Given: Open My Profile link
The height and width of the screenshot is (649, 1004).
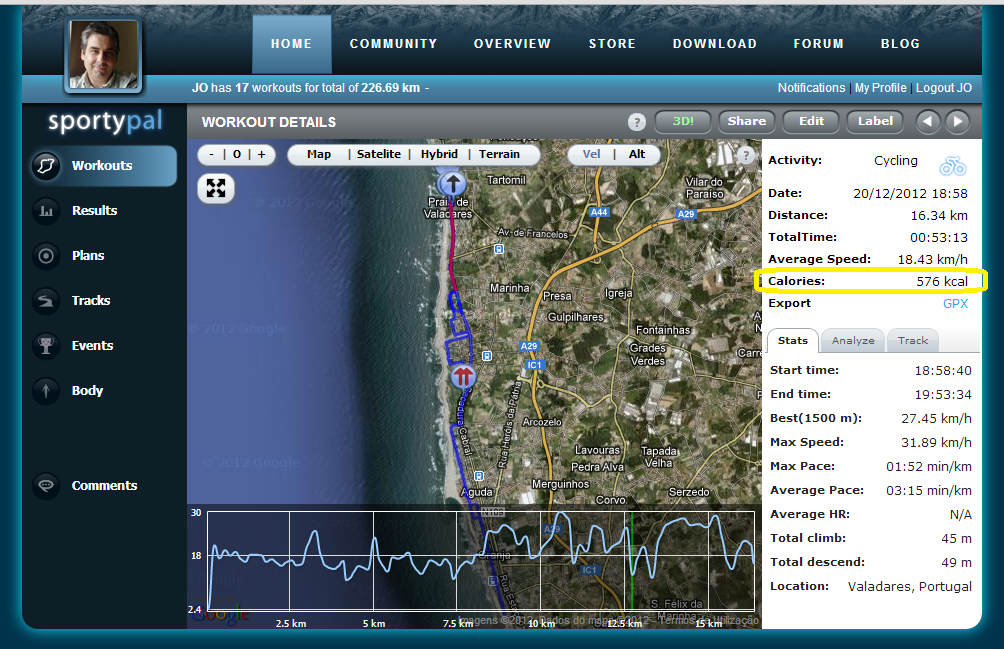Looking at the screenshot, I should click(x=880, y=88).
